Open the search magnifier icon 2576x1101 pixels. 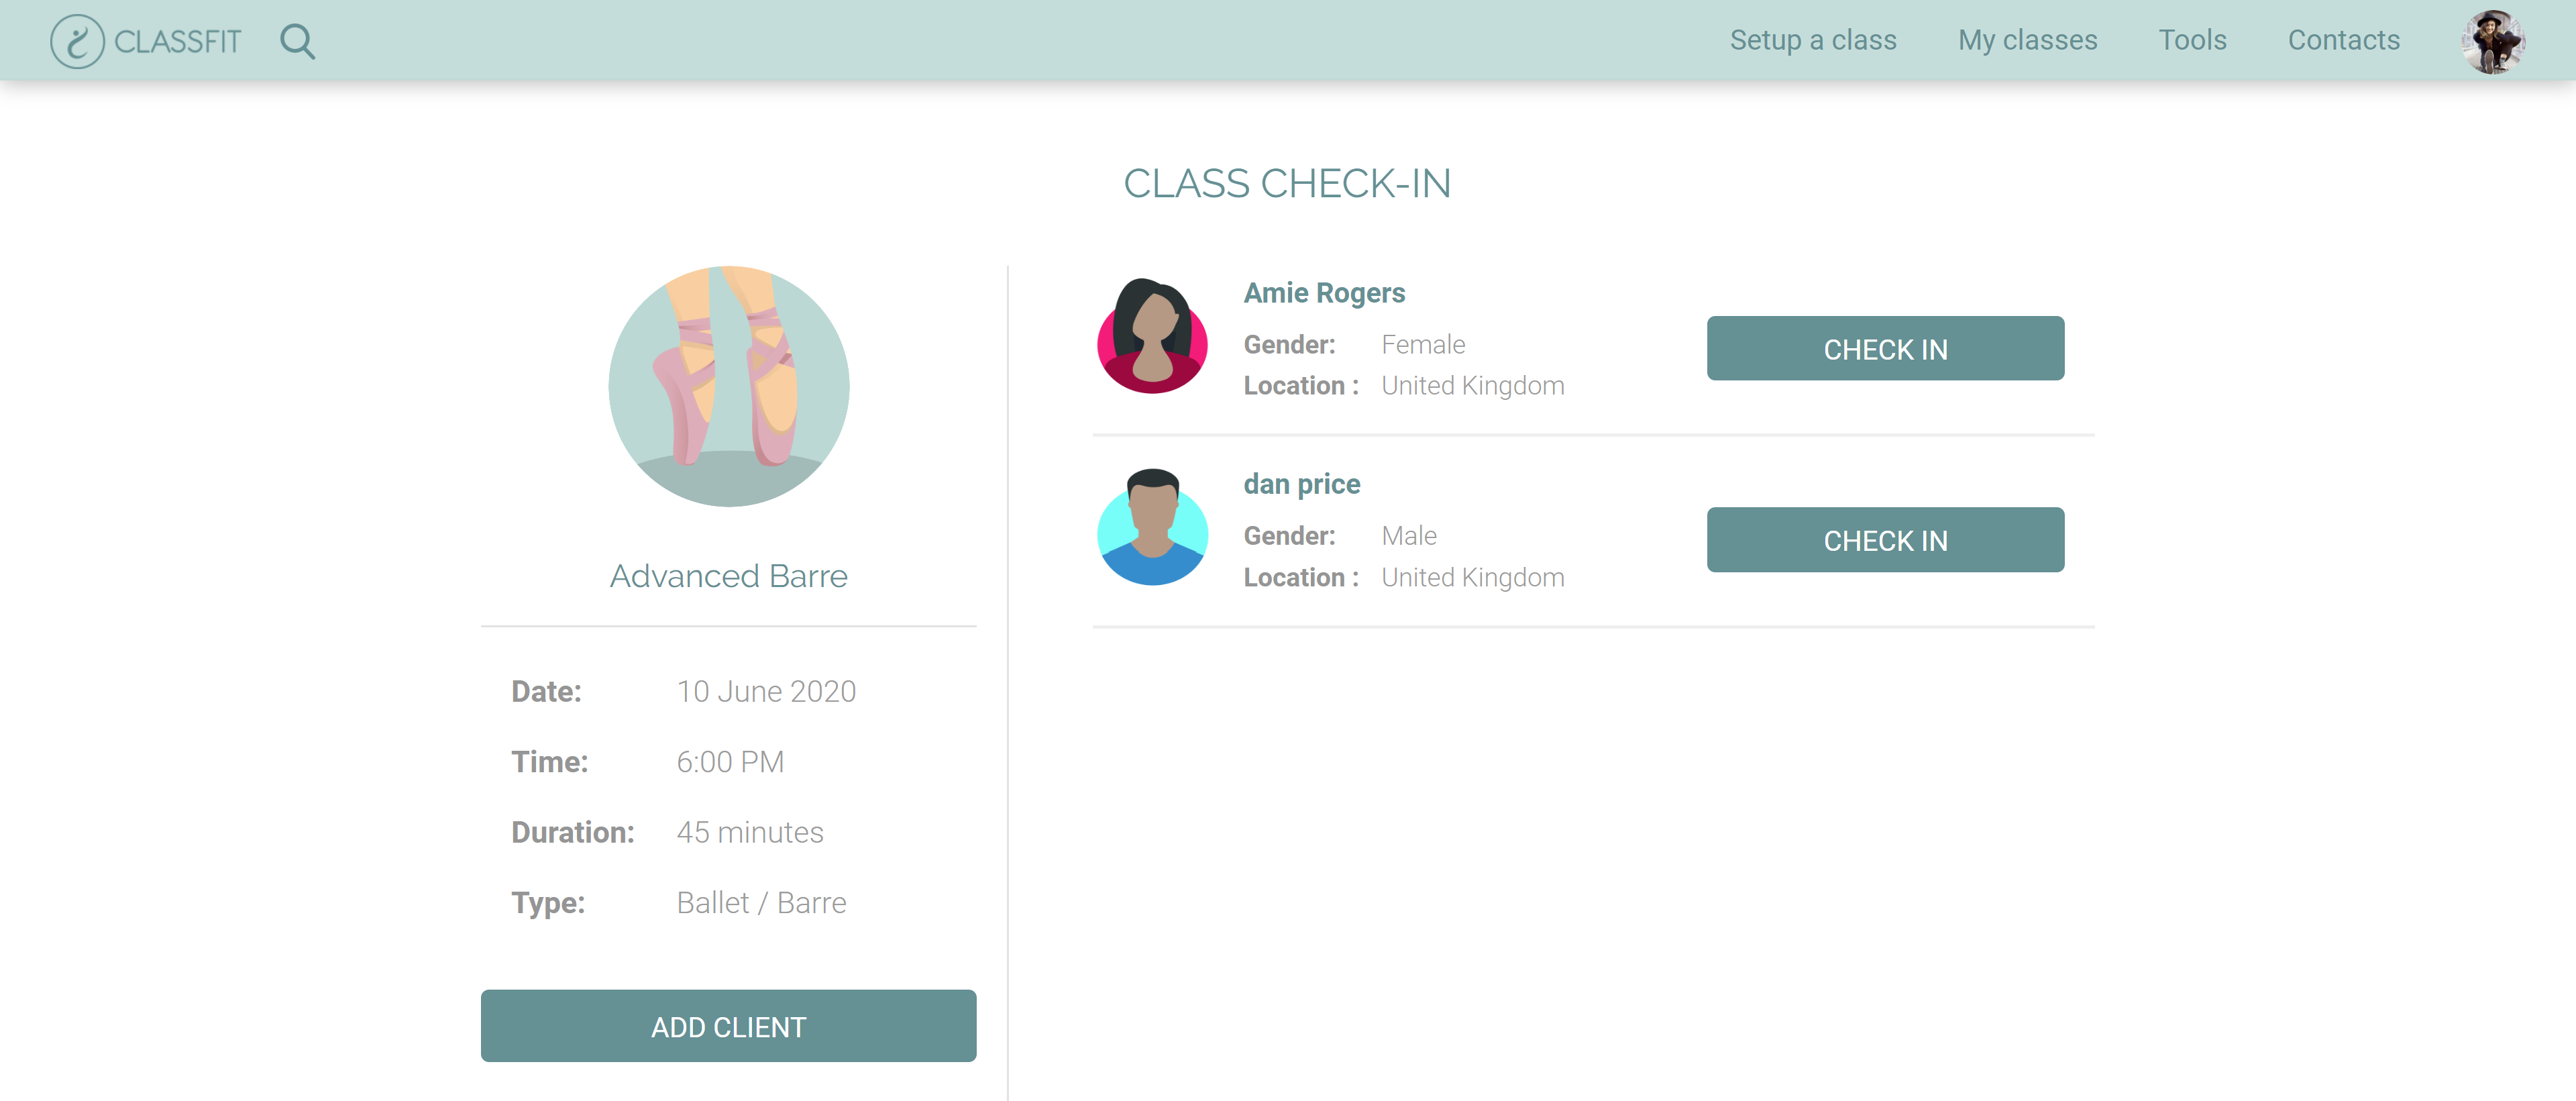coord(297,41)
